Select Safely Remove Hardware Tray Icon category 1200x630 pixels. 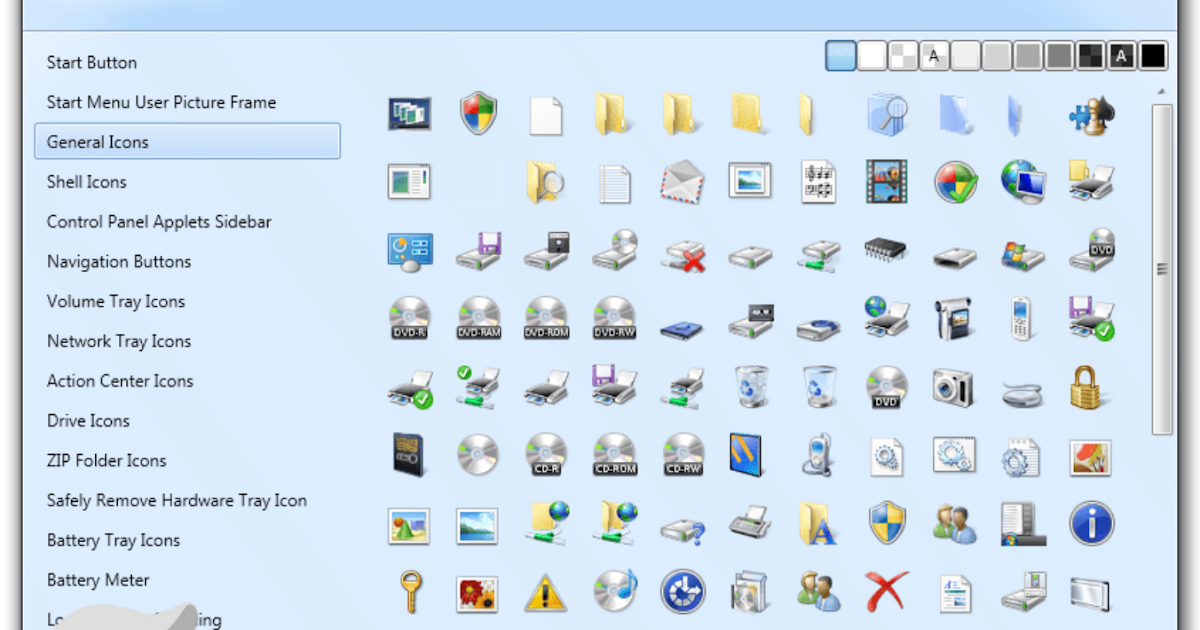(177, 500)
